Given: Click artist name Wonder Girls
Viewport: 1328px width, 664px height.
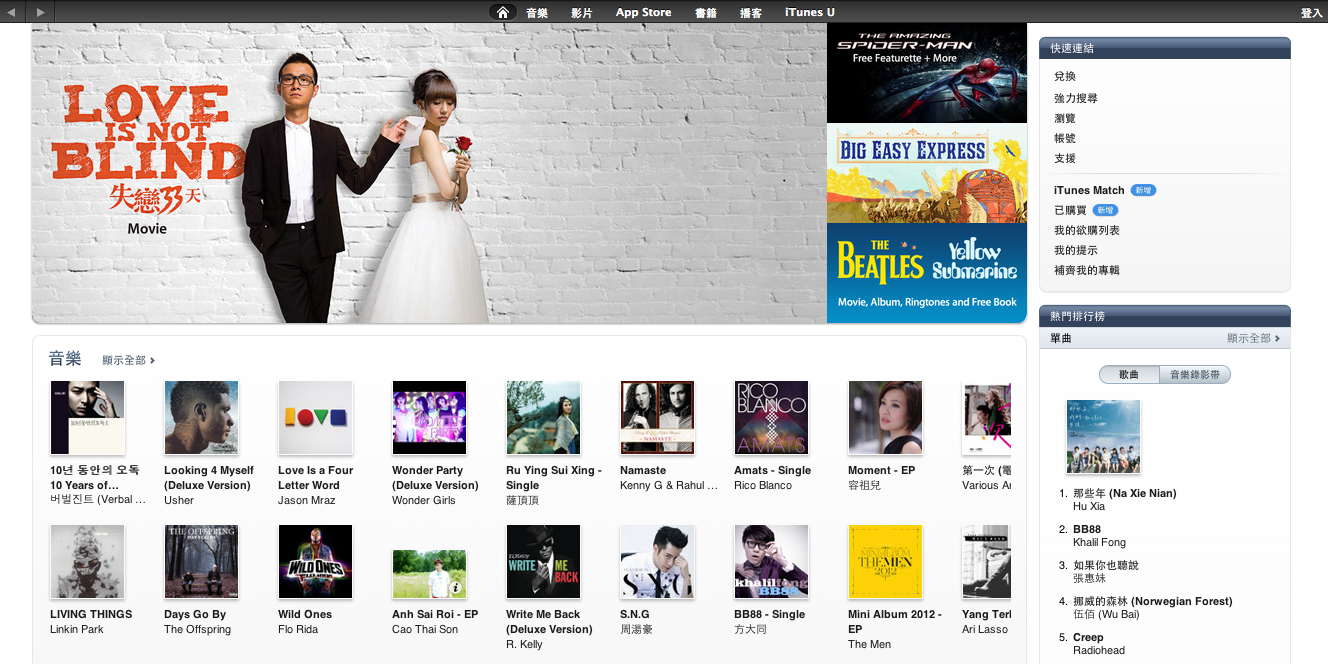Looking at the screenshot, I should pos(424,500).
